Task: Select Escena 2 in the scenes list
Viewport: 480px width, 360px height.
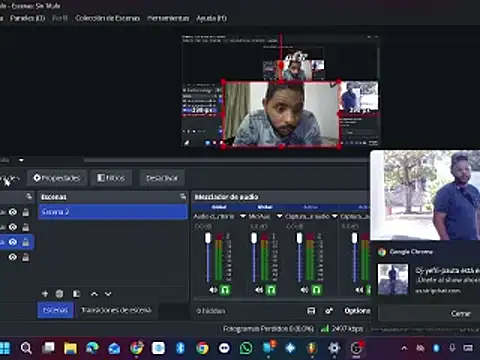Action: 113,212
